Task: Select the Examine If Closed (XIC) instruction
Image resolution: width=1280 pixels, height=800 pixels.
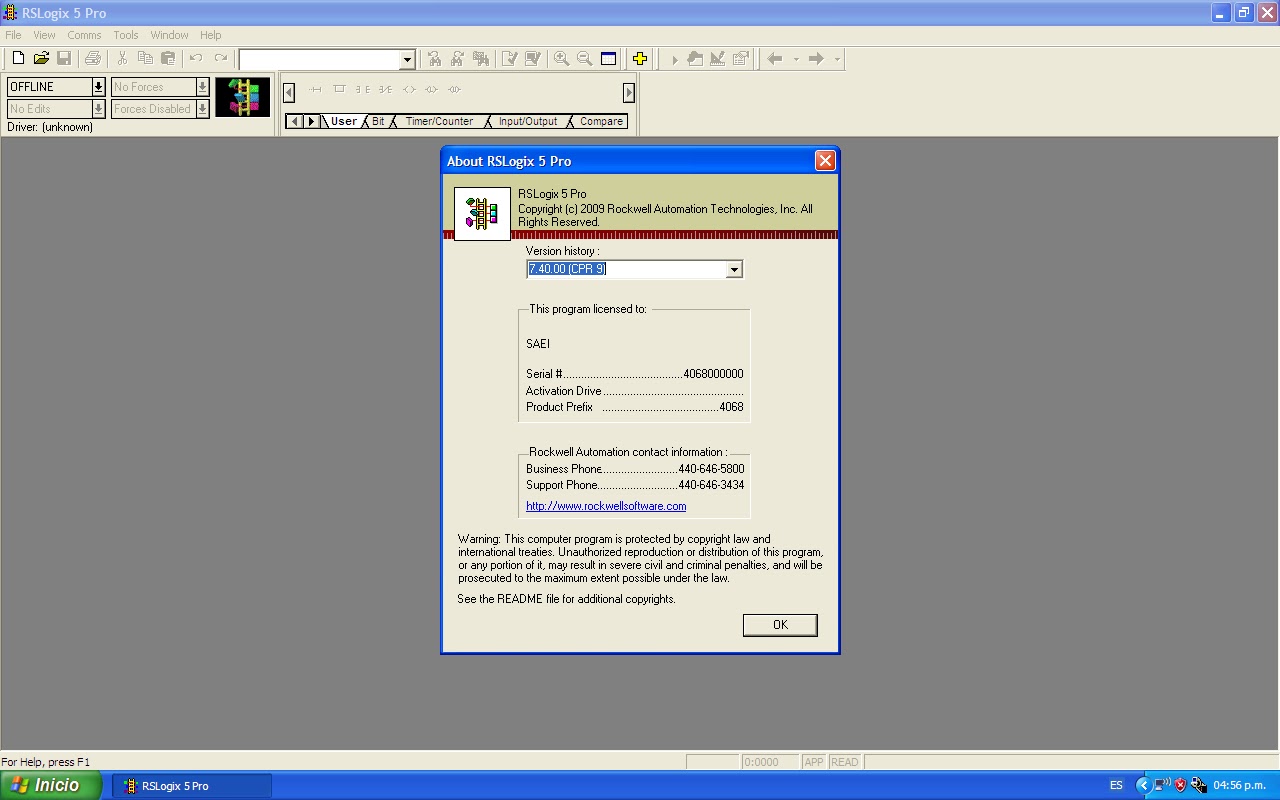Action: pos(365,89)
